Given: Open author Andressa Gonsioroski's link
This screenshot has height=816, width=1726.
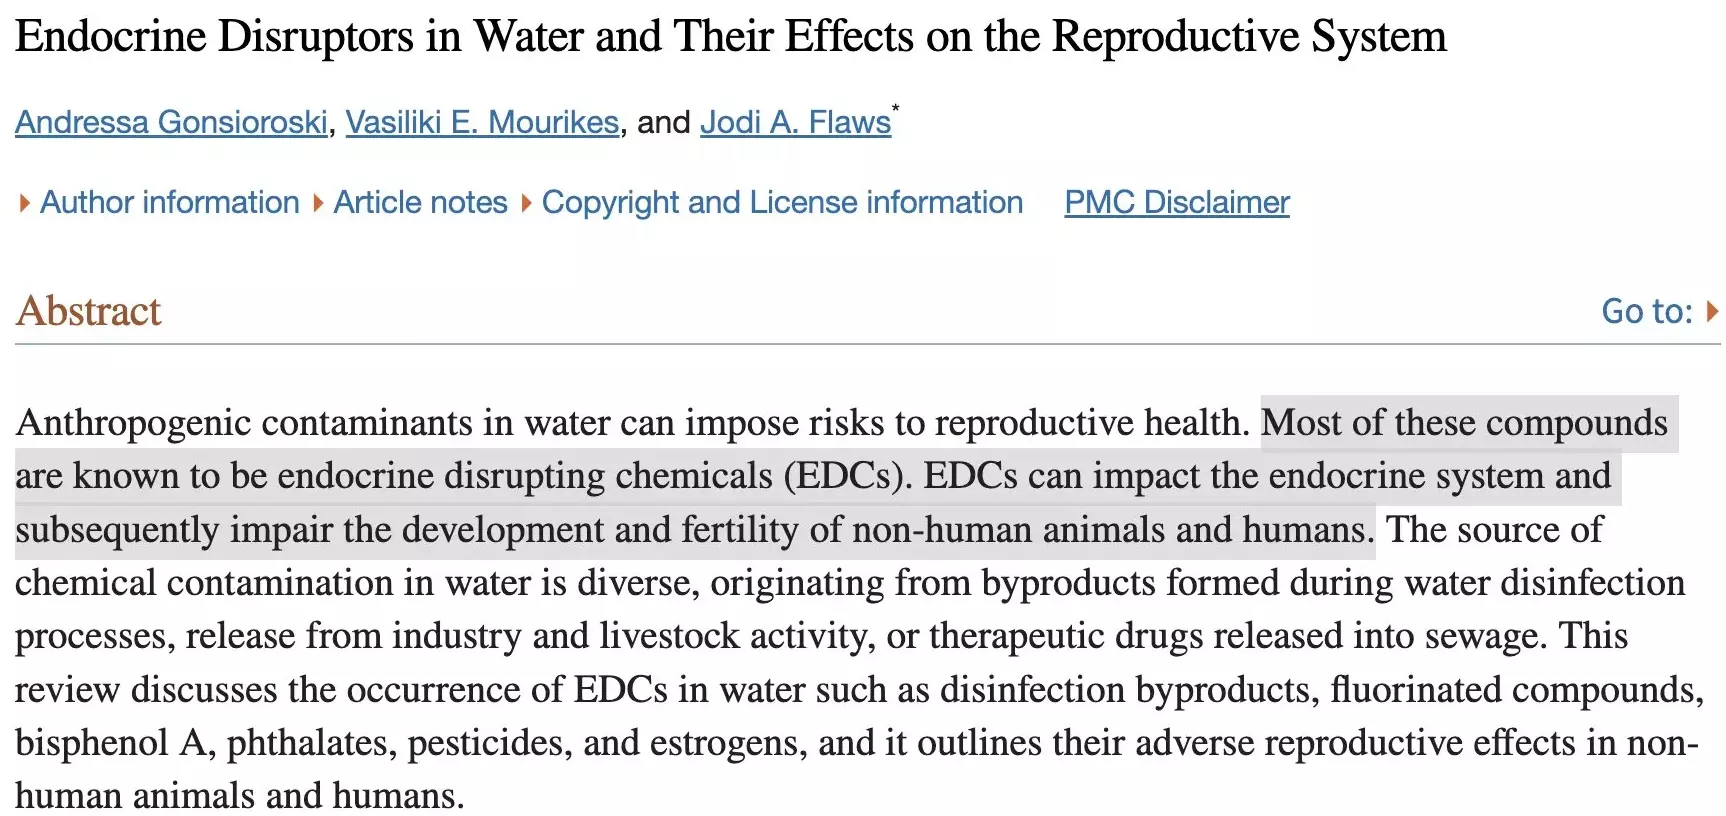Looking at the screenshot, I should click(171, 122).
